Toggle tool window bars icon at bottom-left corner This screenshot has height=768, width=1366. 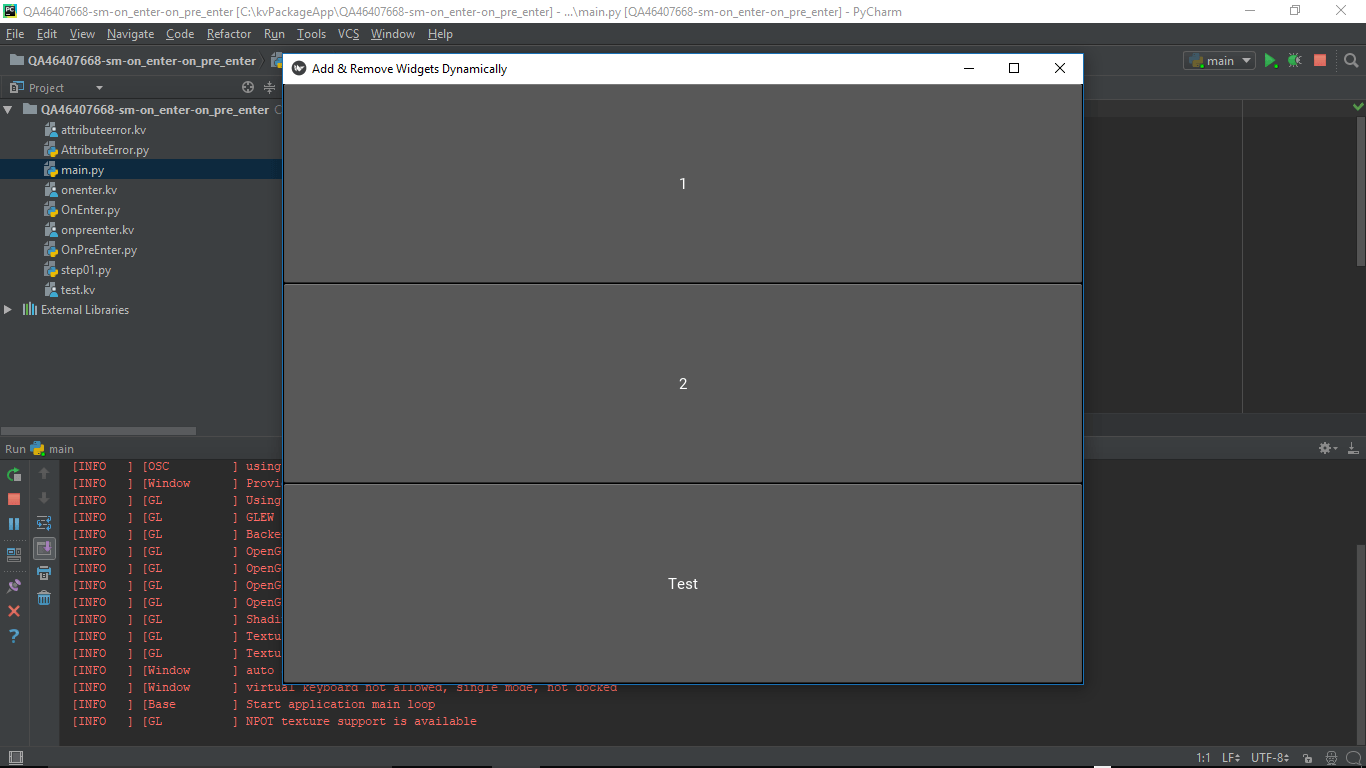click(14, 758)
